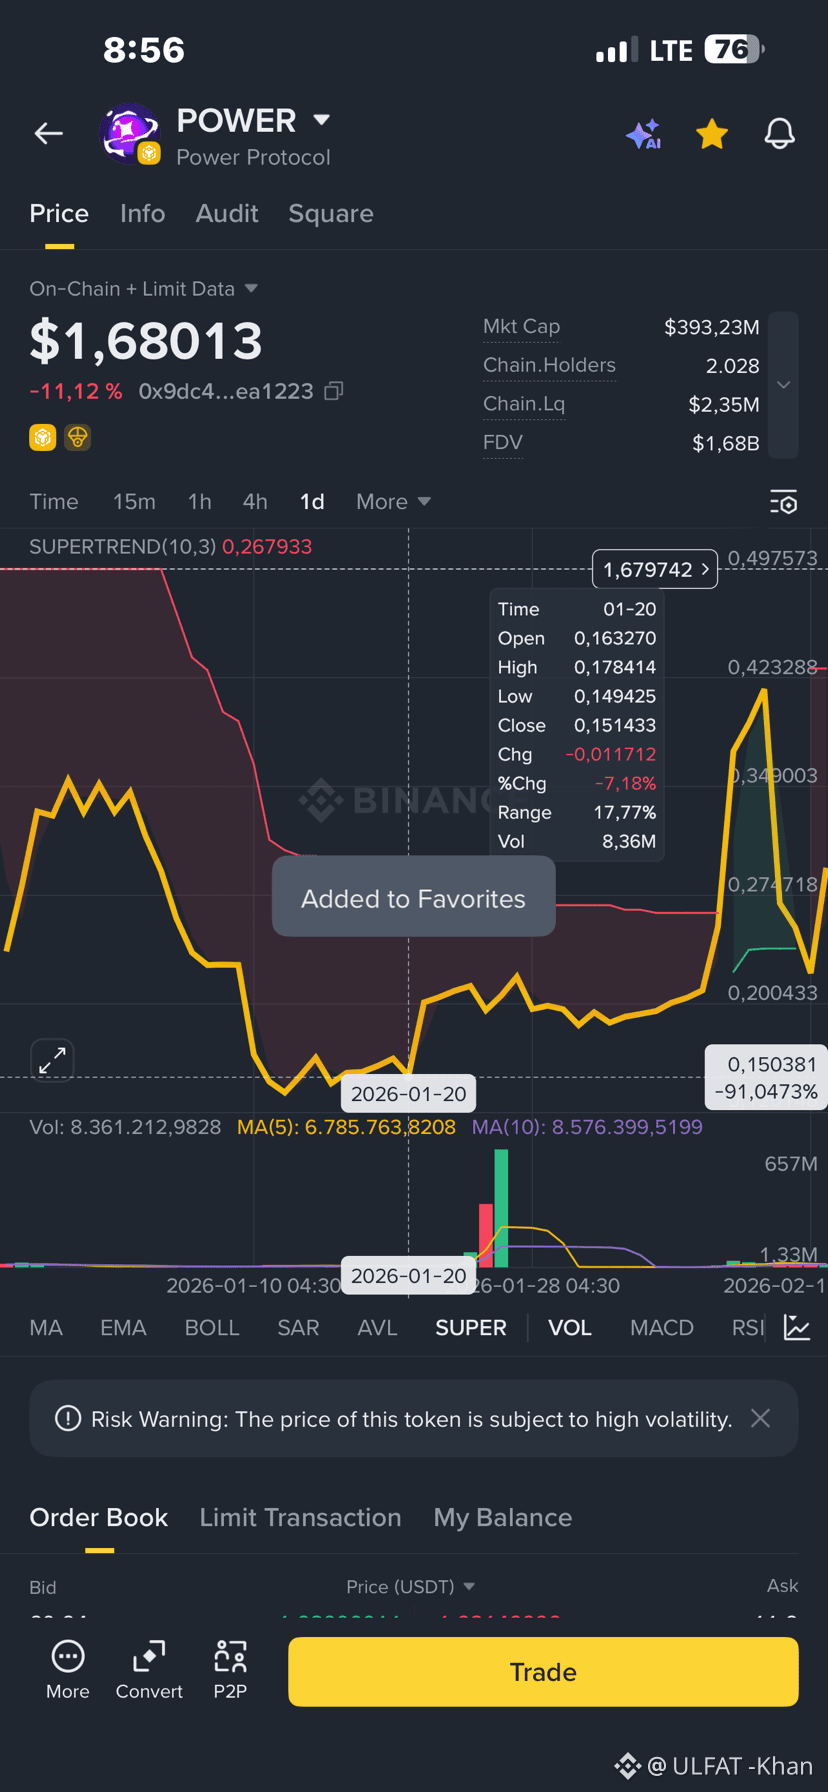828x1792 pixels.
Task: Toggle the VOL indicator
Action: point(570,1328)
